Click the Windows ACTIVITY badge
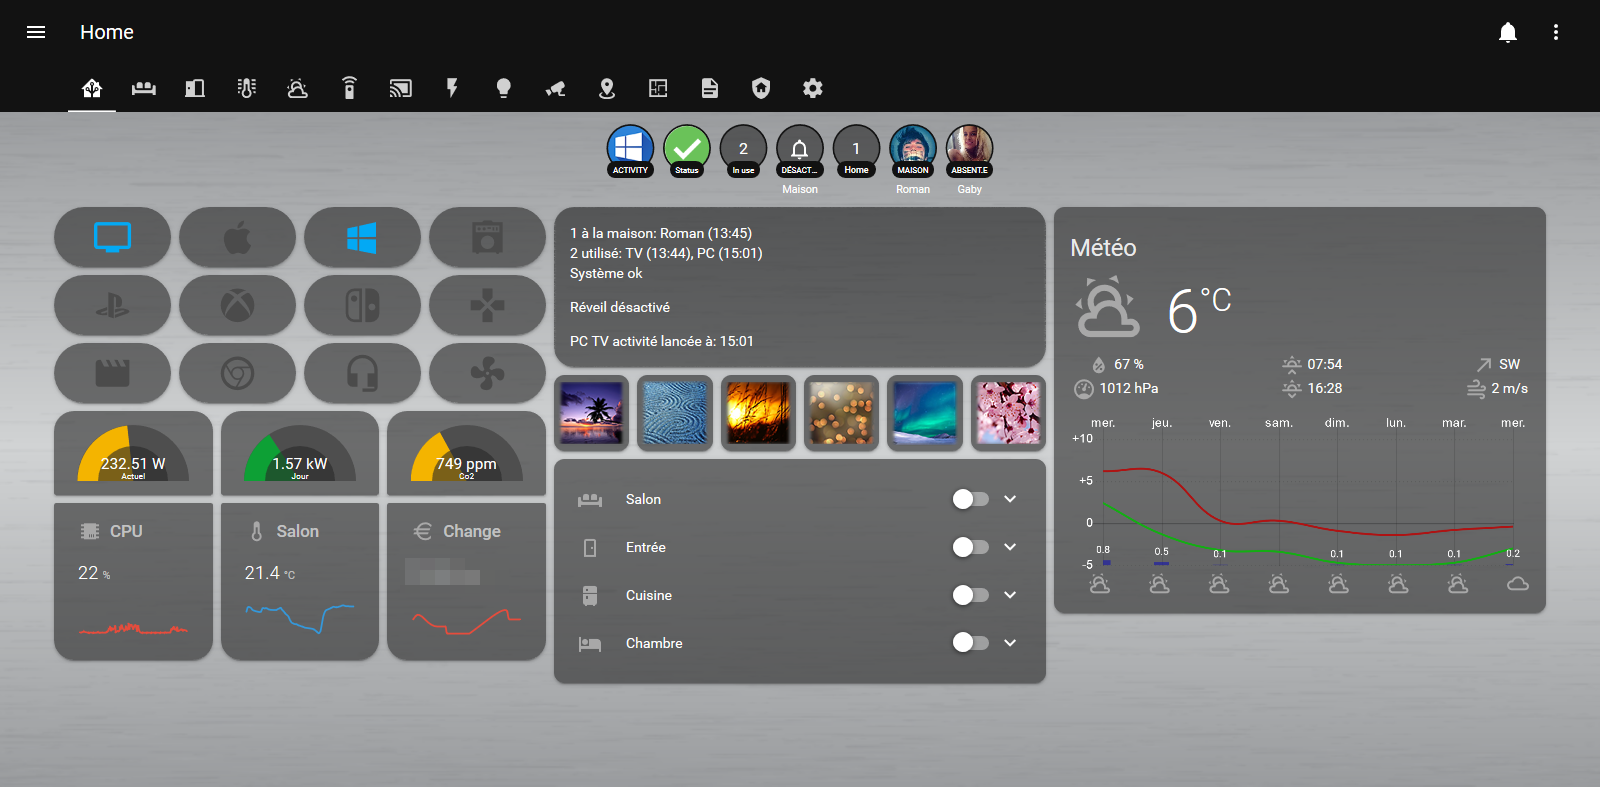The height and width of the screenshot is (787, 1600). pos(630,151)
